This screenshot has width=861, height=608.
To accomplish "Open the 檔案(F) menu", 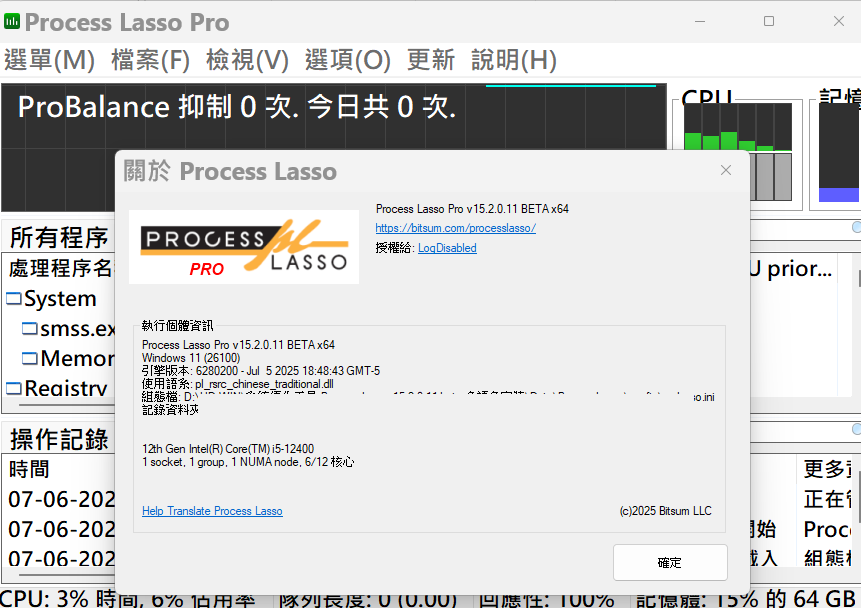I will coord(150,60).
